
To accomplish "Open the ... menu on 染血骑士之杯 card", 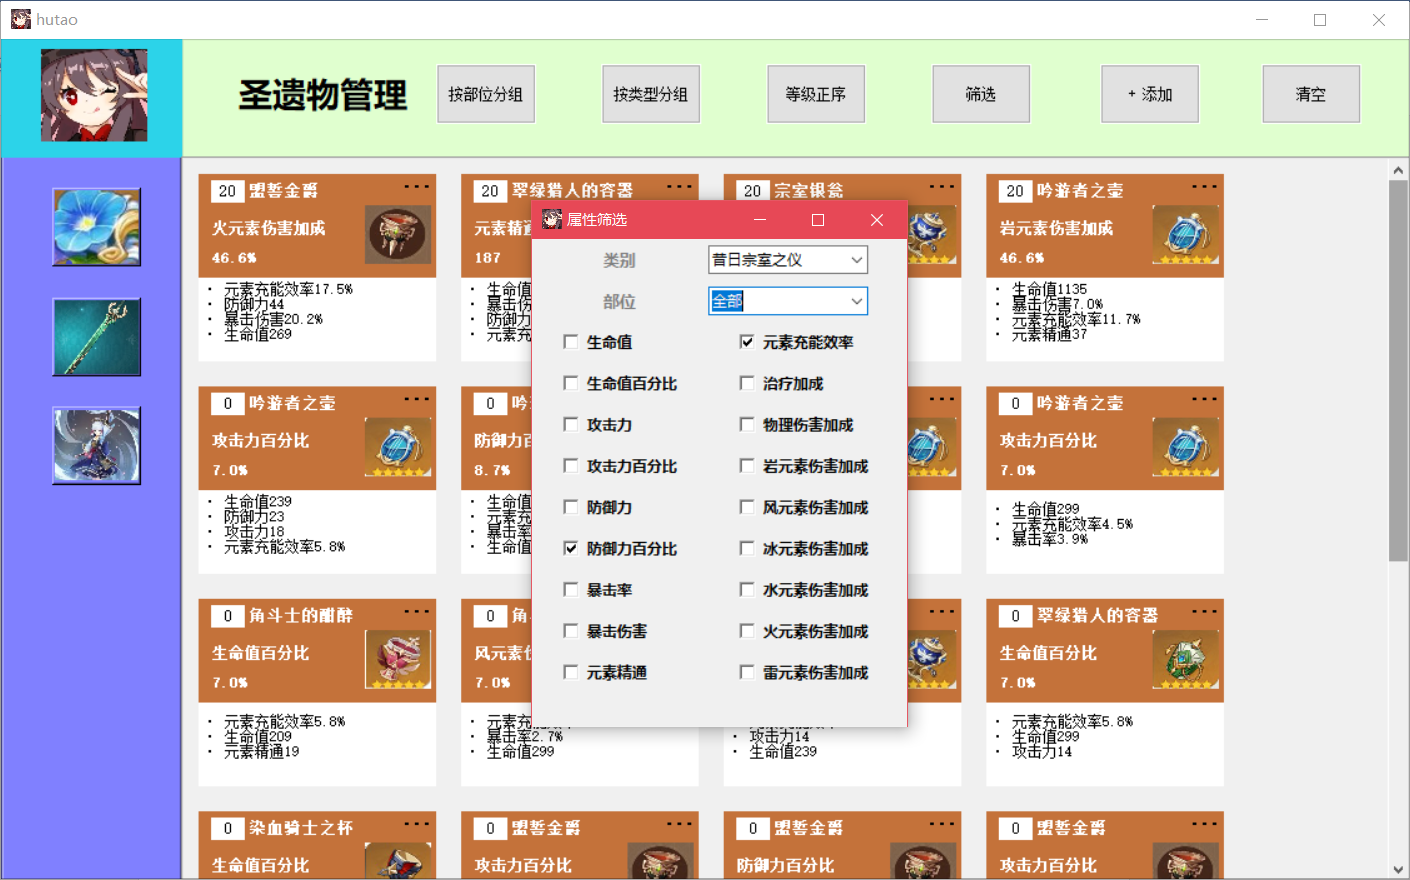I will [417, 824].
